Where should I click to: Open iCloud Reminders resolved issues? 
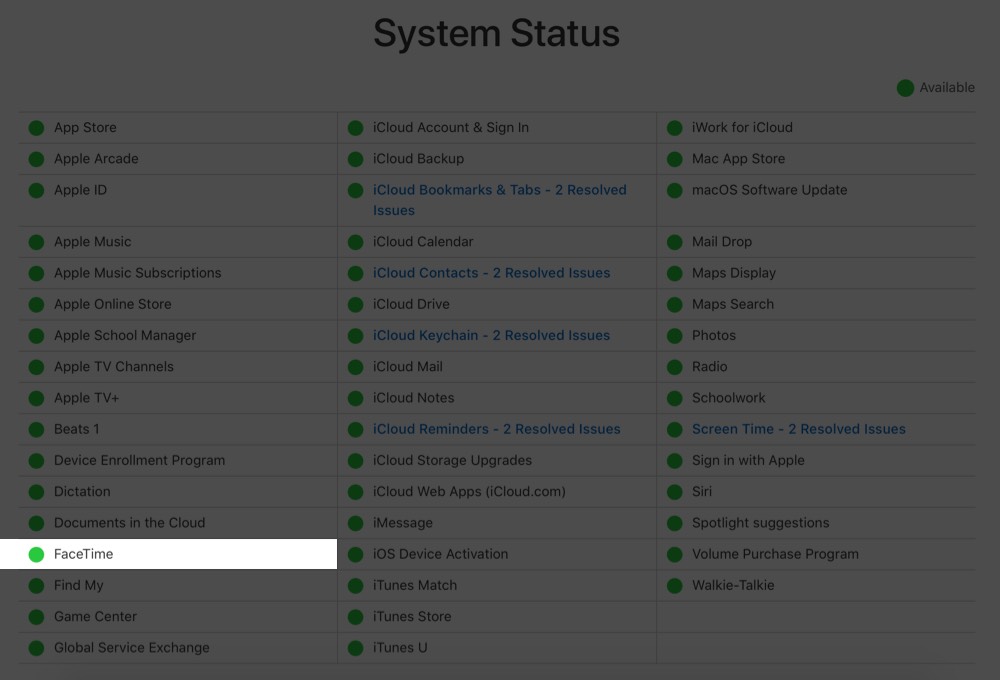coord(496,428)
